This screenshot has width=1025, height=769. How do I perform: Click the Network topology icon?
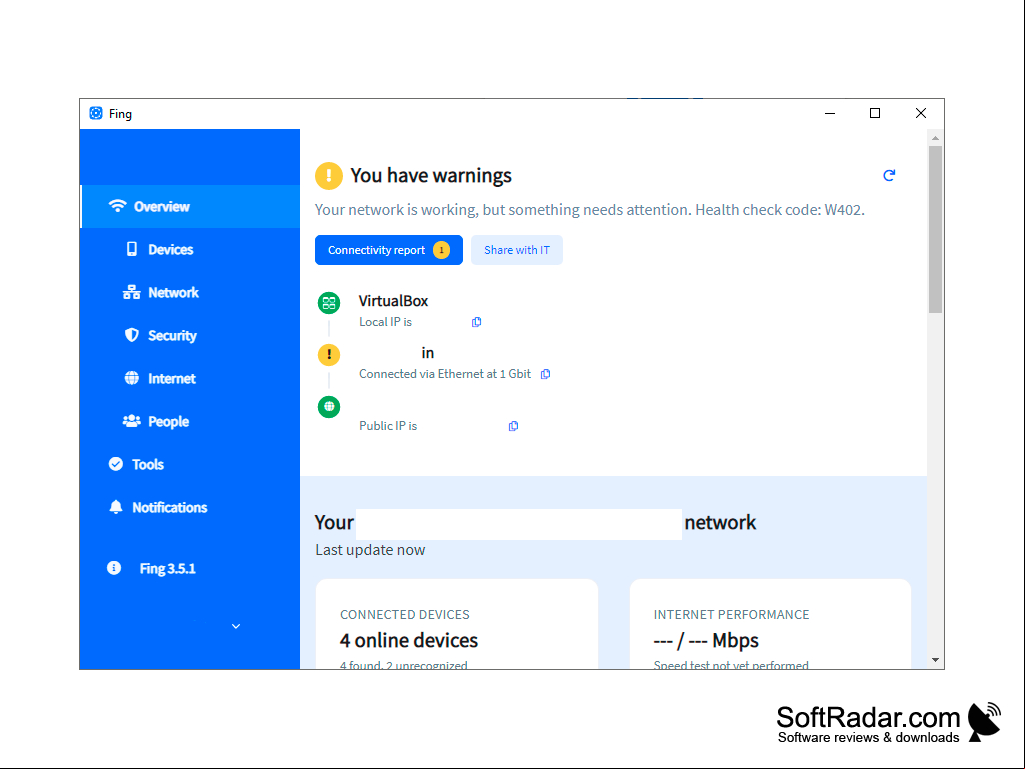click(131, 292)
